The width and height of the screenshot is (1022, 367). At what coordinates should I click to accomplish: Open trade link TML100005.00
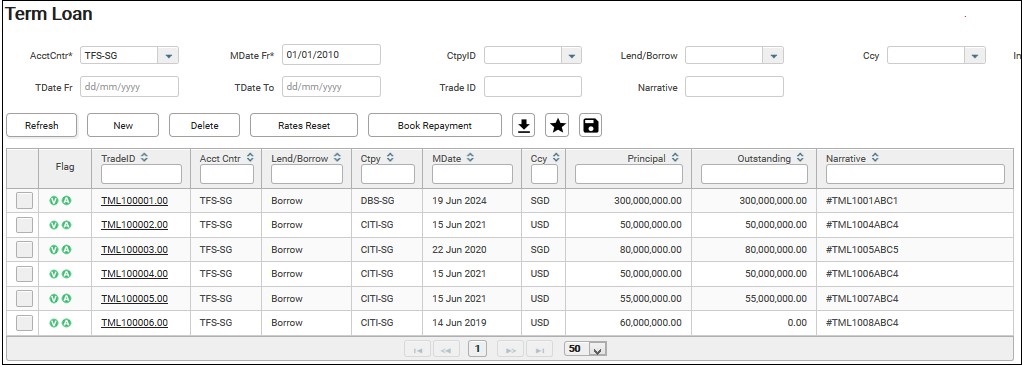tap(134, 299)
